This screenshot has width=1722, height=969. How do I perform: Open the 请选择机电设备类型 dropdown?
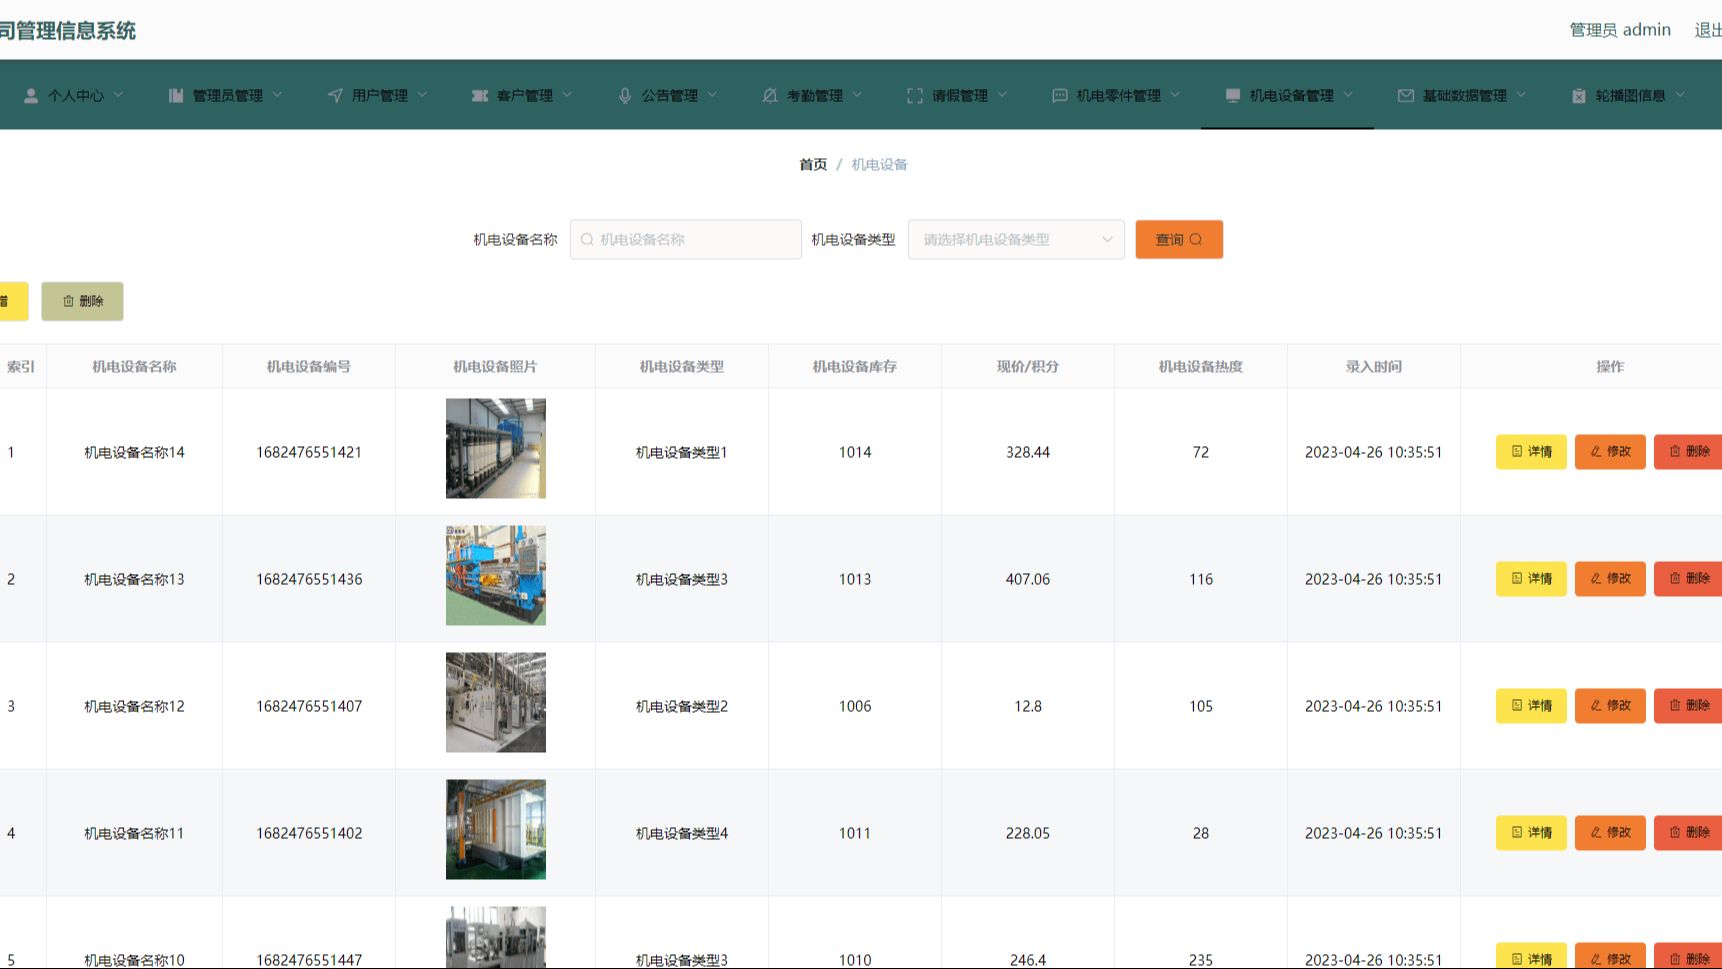point(1016,239)
